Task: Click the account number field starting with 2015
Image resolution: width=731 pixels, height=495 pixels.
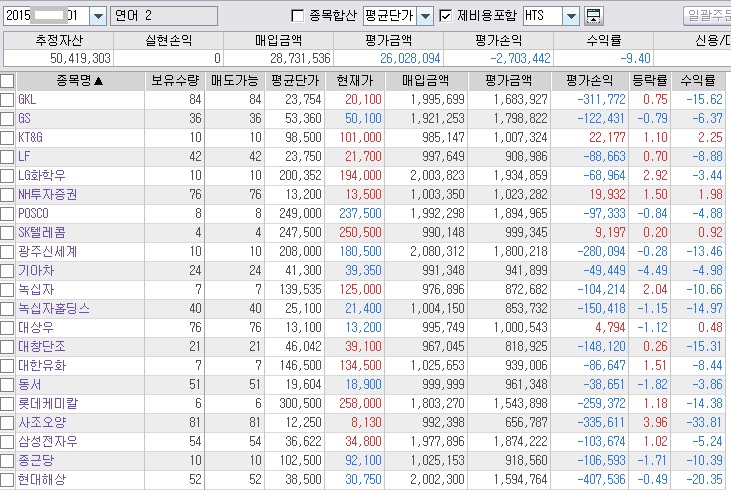Action: [46, 16]
